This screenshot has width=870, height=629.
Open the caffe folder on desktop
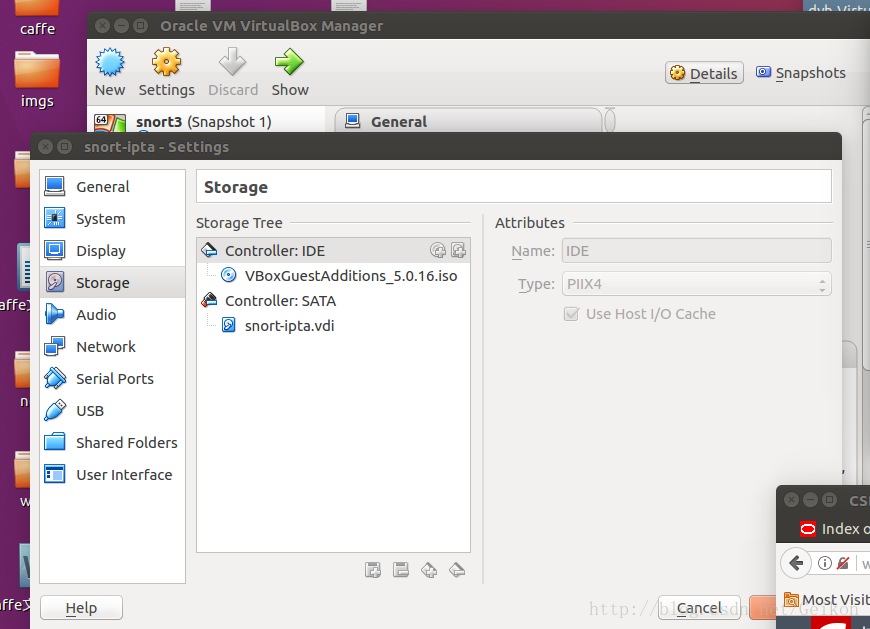[x=37, y=18]
